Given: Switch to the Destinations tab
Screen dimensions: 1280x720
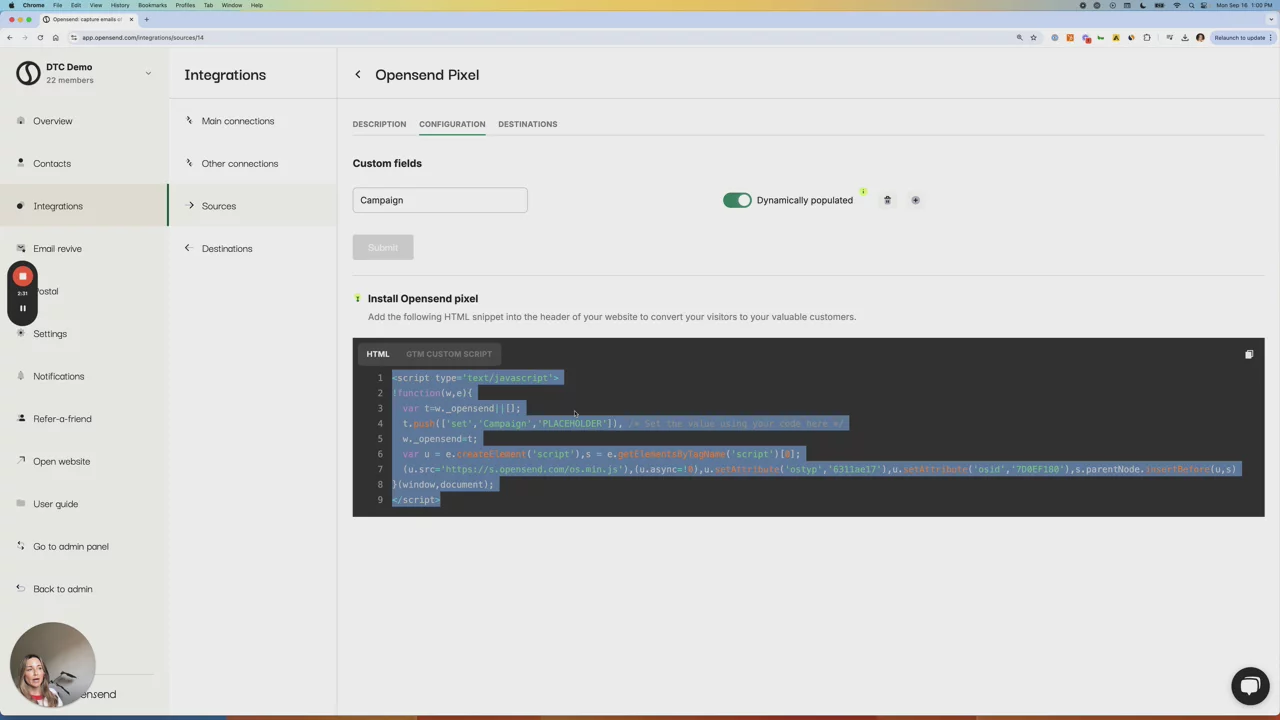Looking at the screenshot, I should (x=527, y=124).
